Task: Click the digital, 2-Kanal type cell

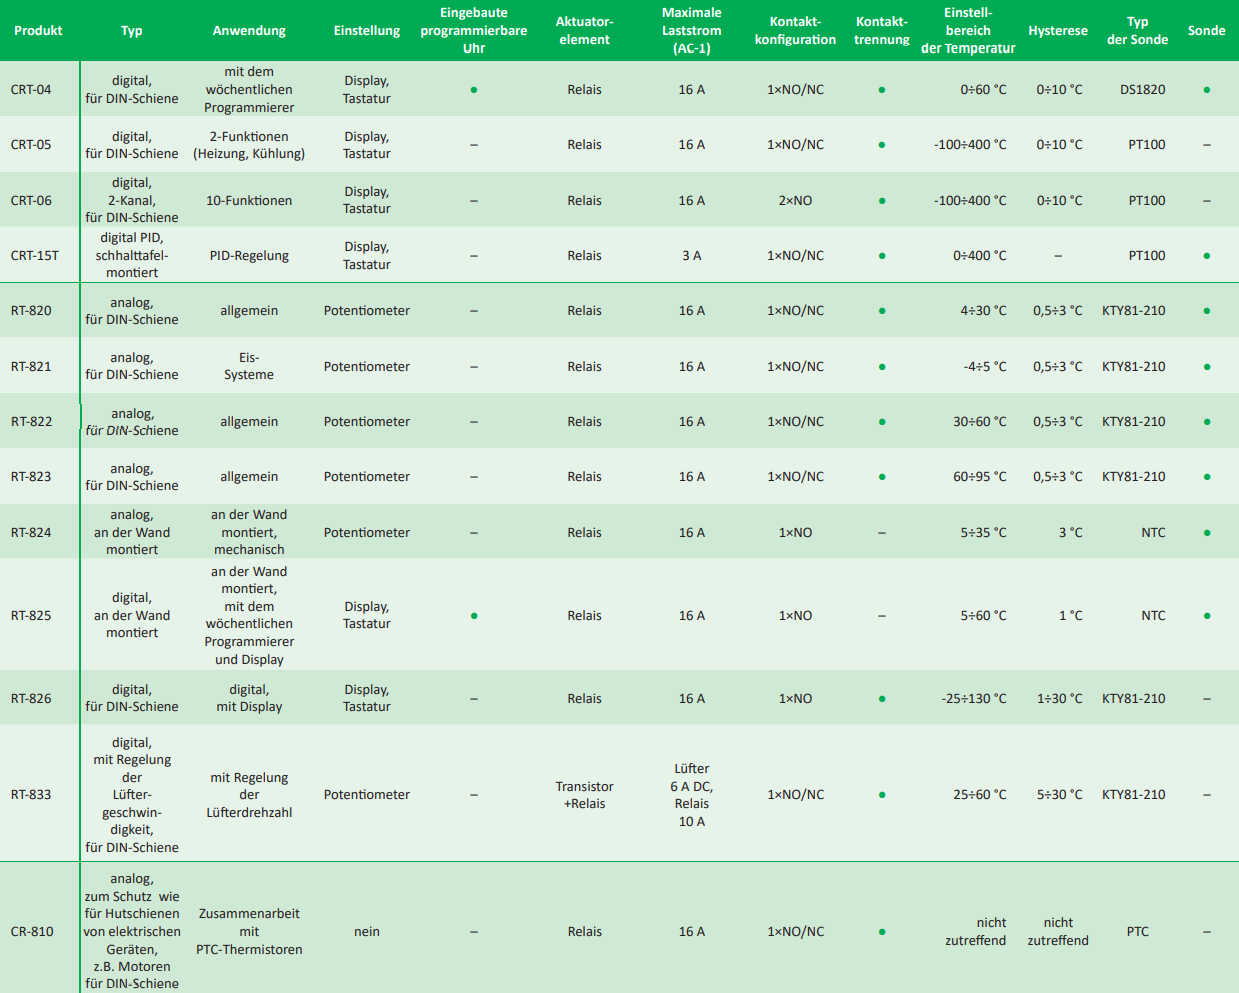Action: point(132,200)
